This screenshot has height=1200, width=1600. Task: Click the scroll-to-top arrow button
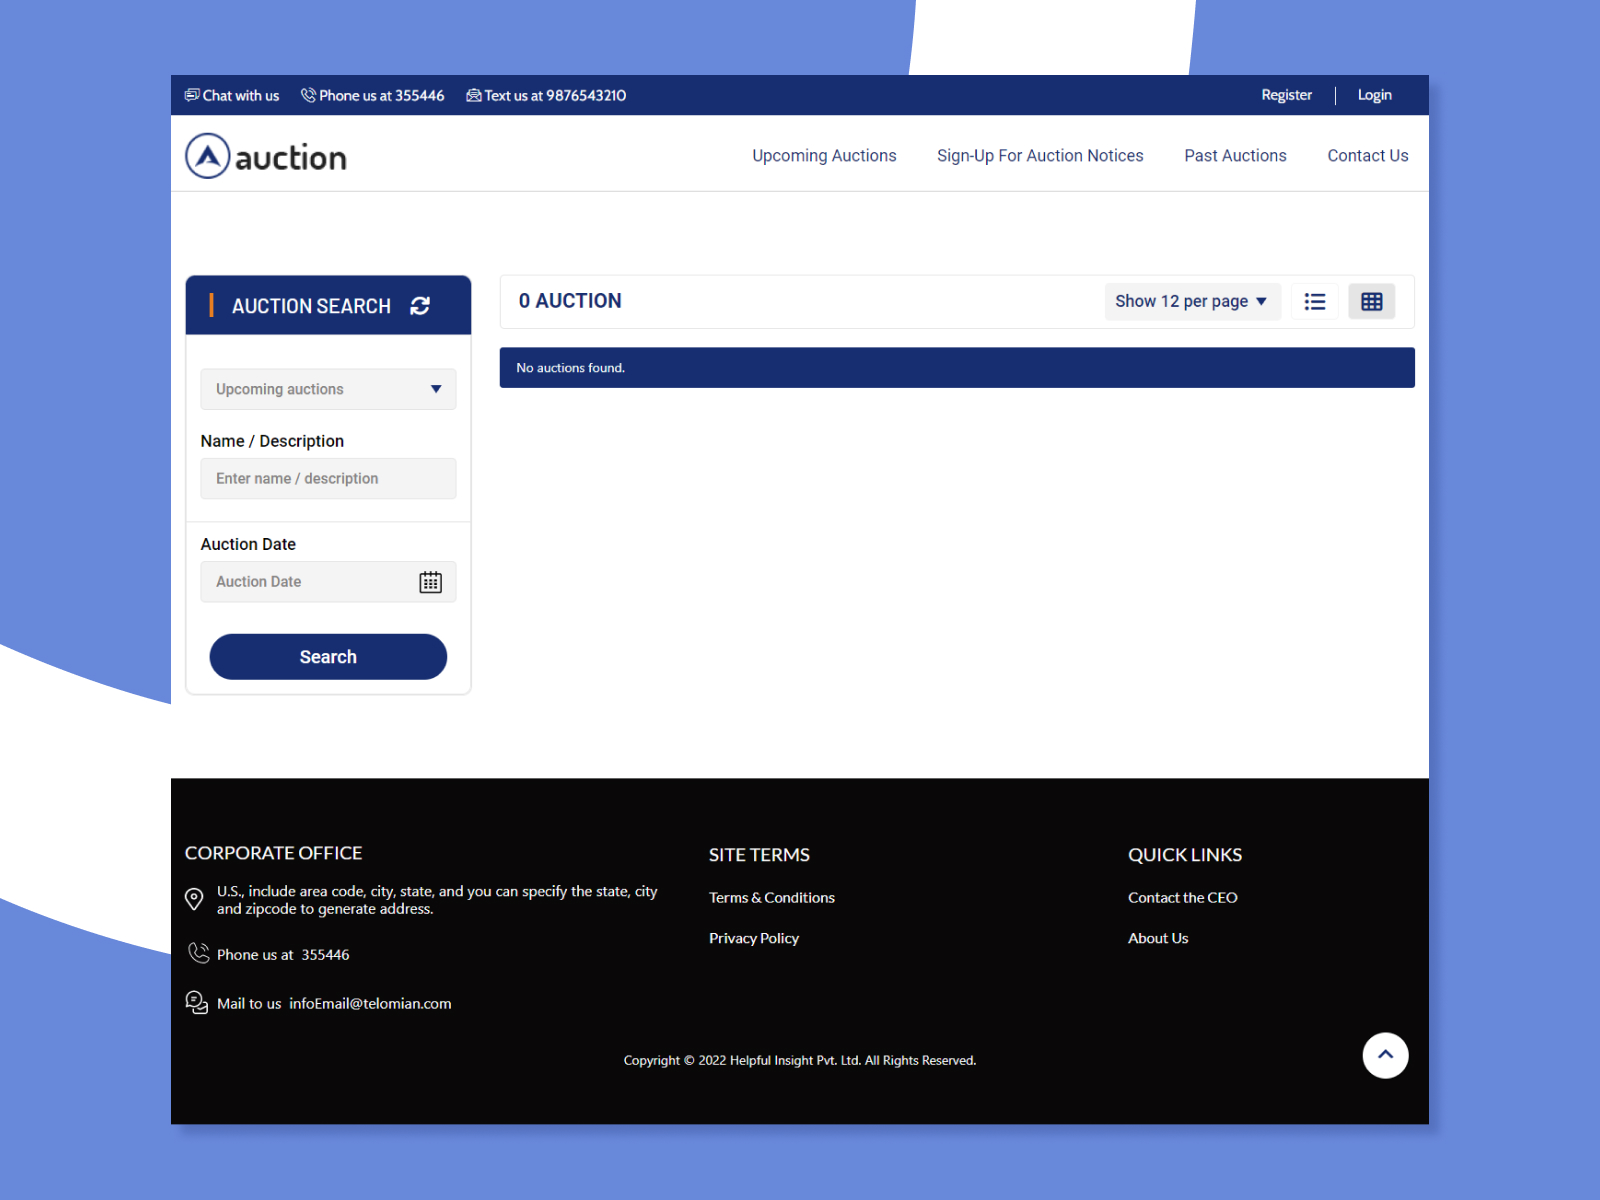coord(1385,1055)
